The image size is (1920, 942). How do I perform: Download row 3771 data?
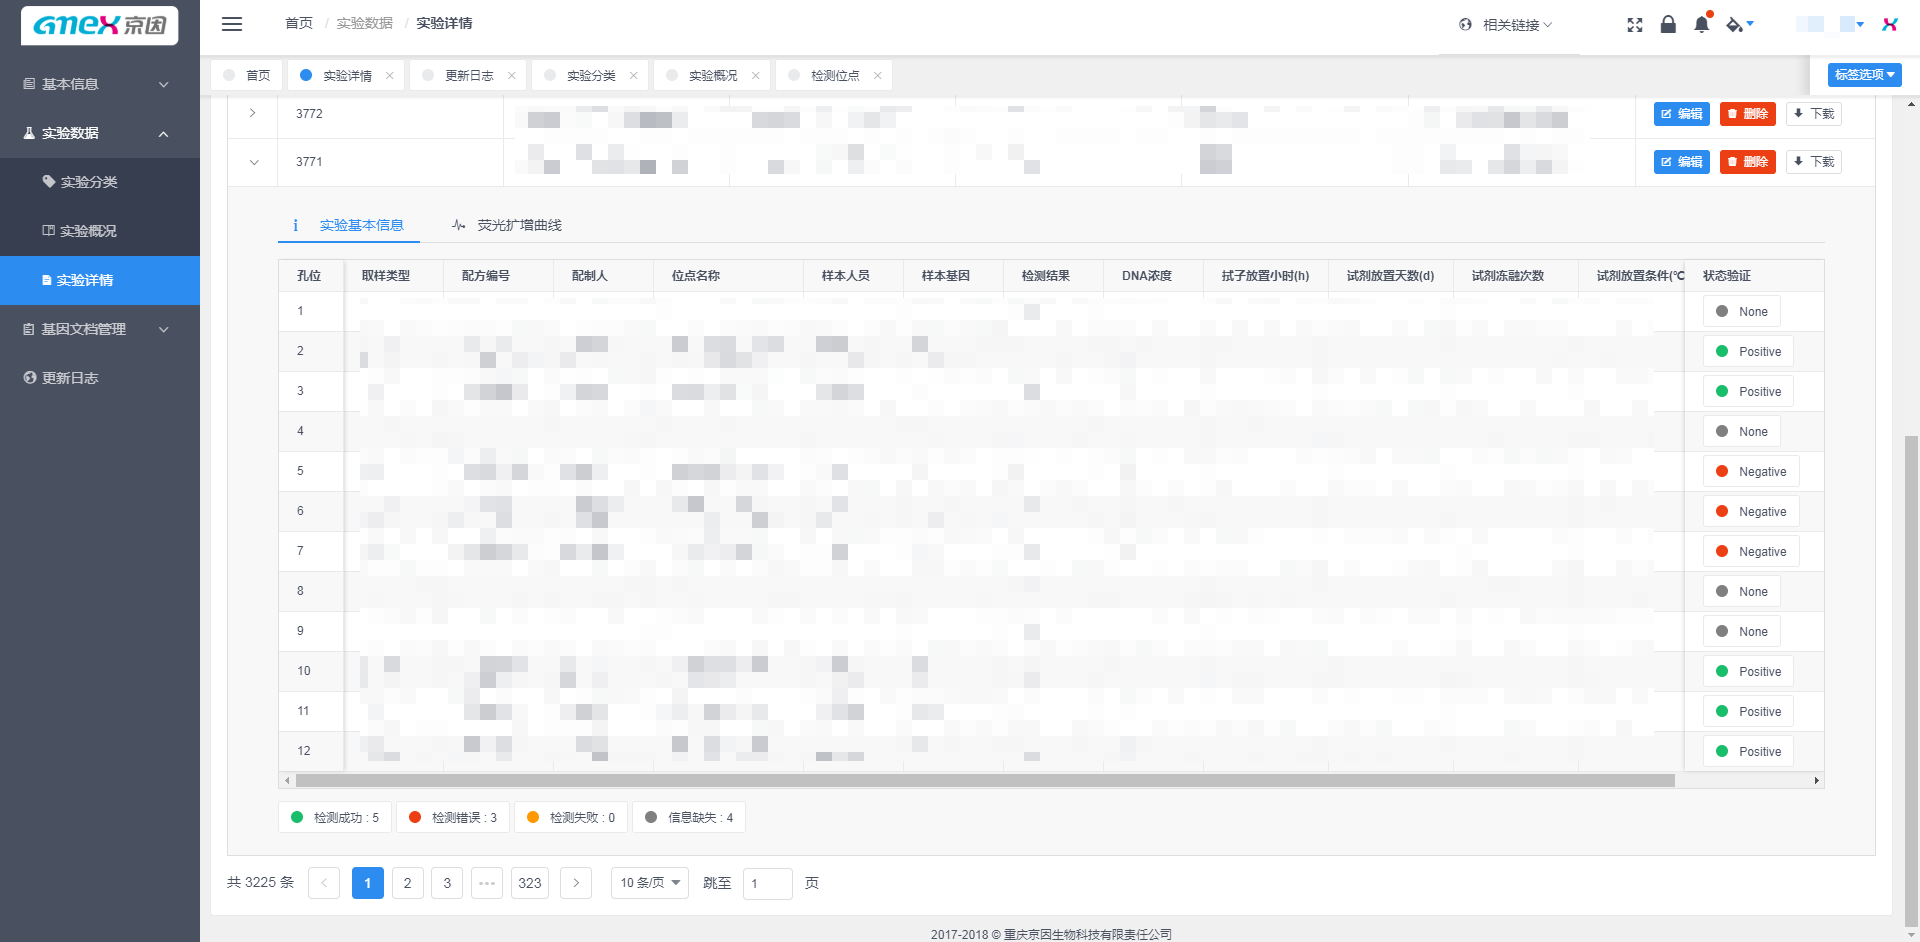[1814, 162]
